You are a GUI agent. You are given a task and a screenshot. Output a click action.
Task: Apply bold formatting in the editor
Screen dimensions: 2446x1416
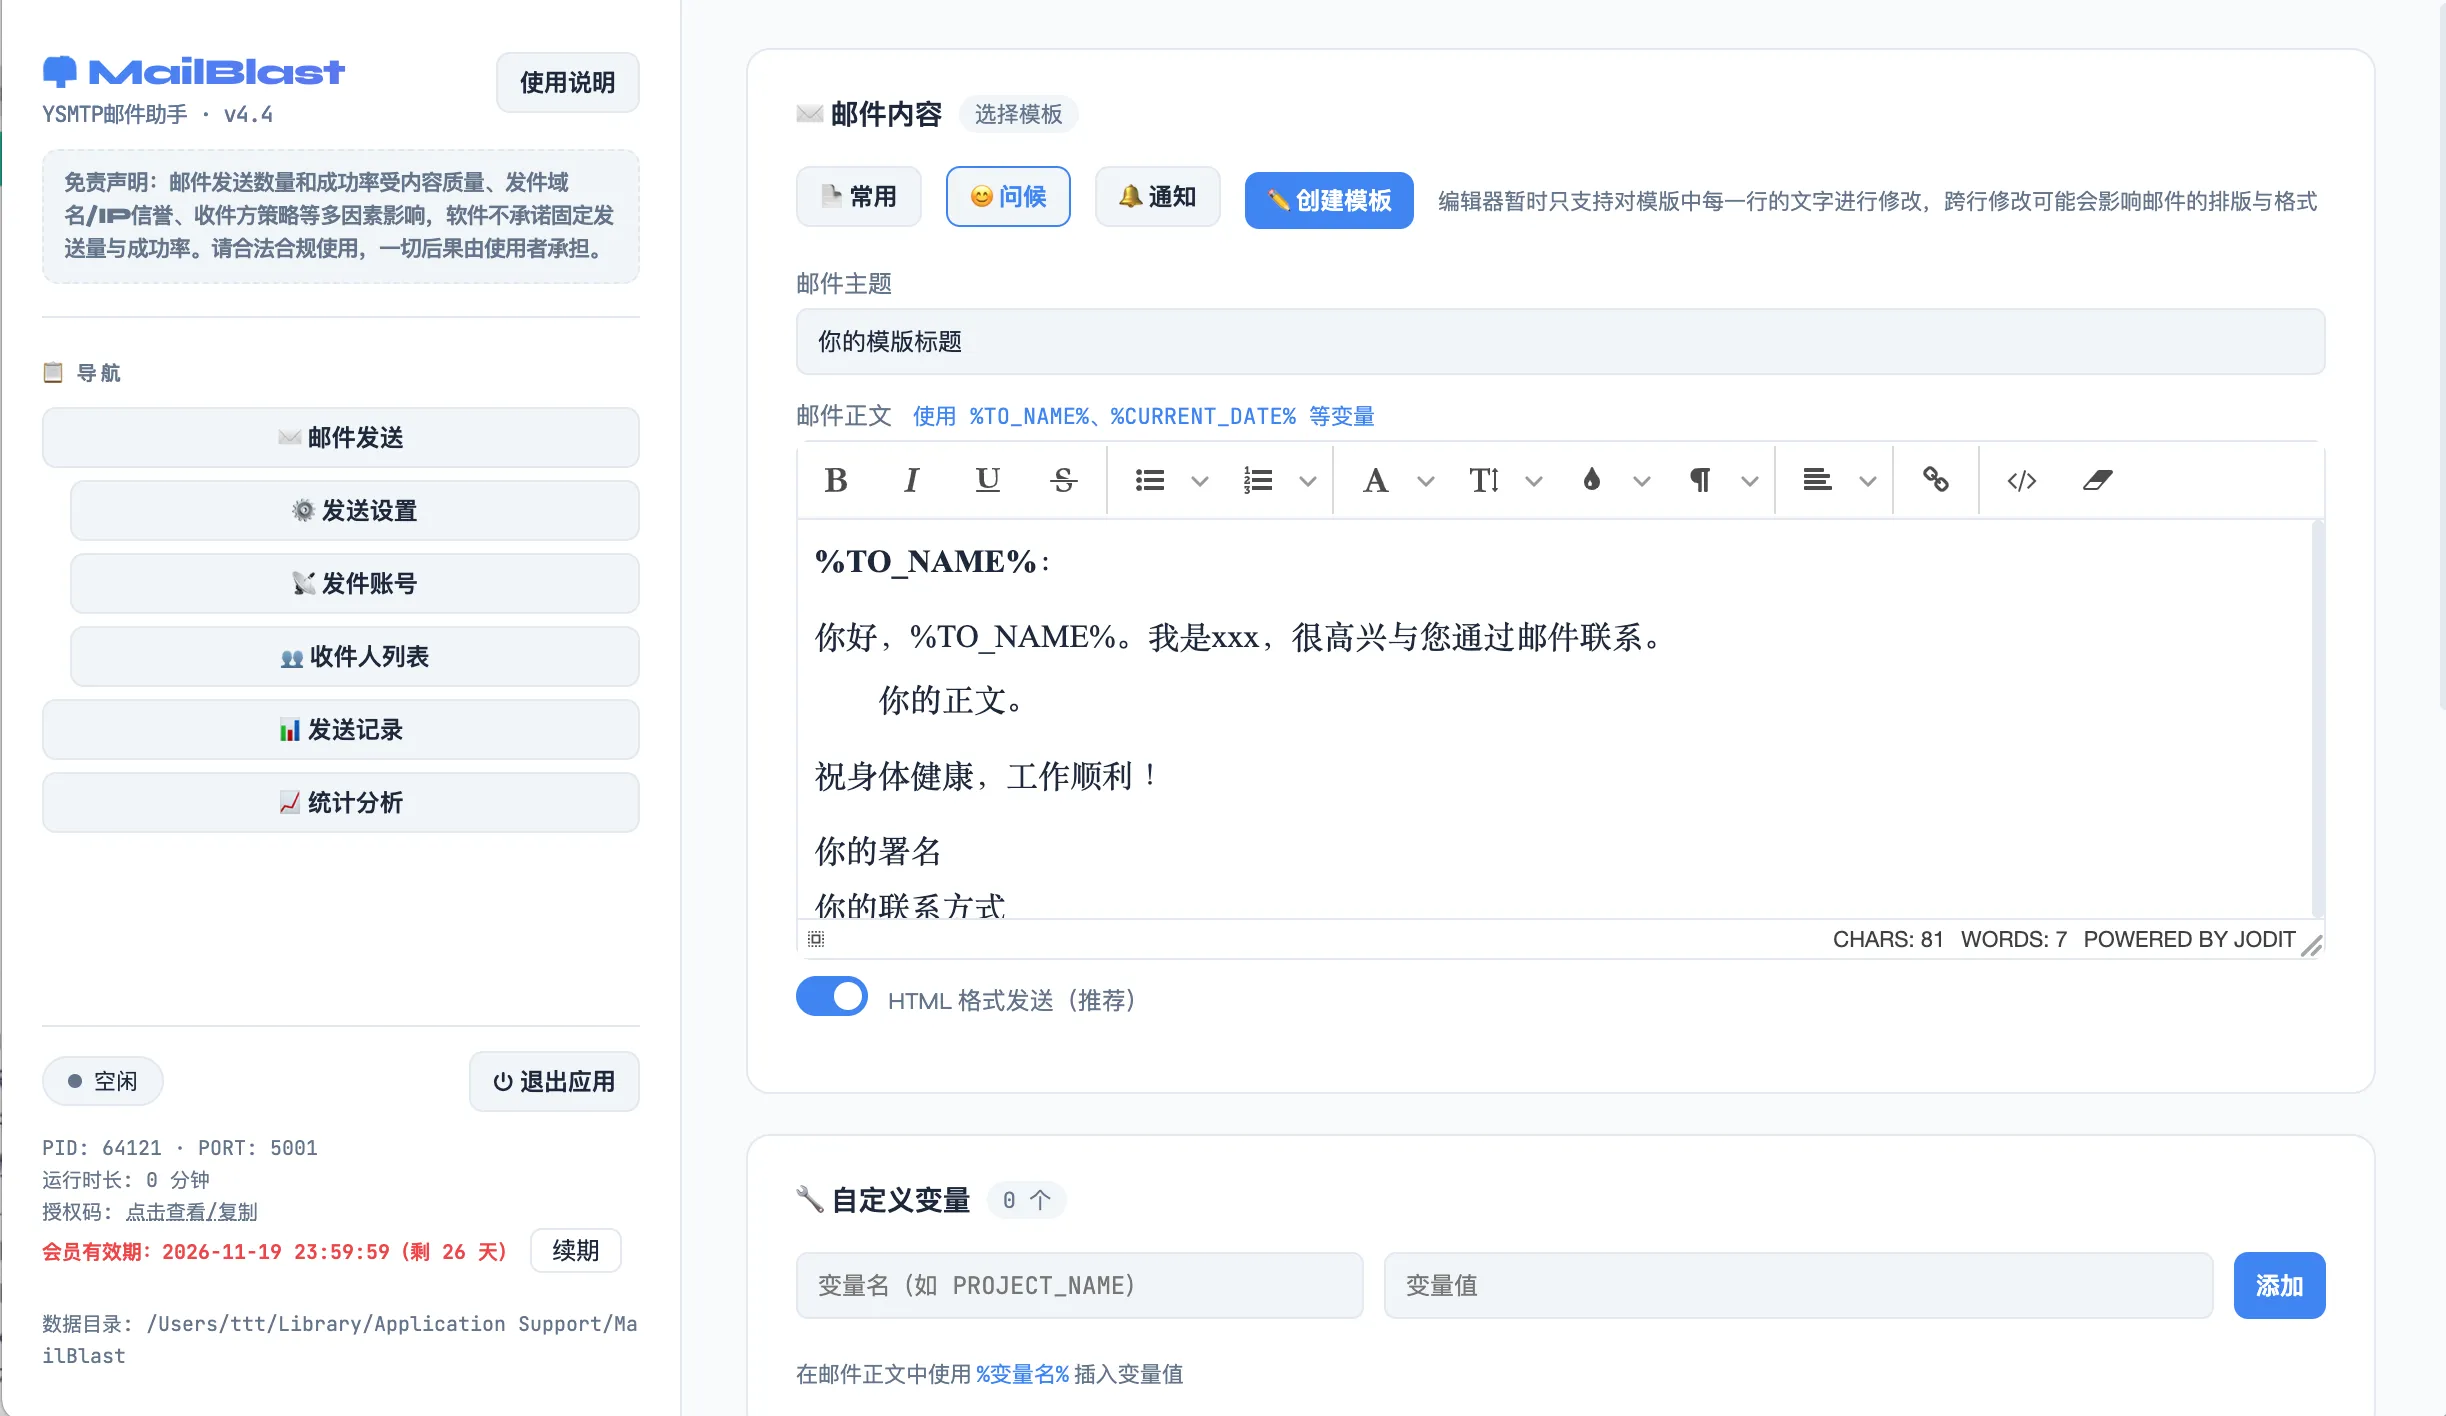[x=836, y=481]
